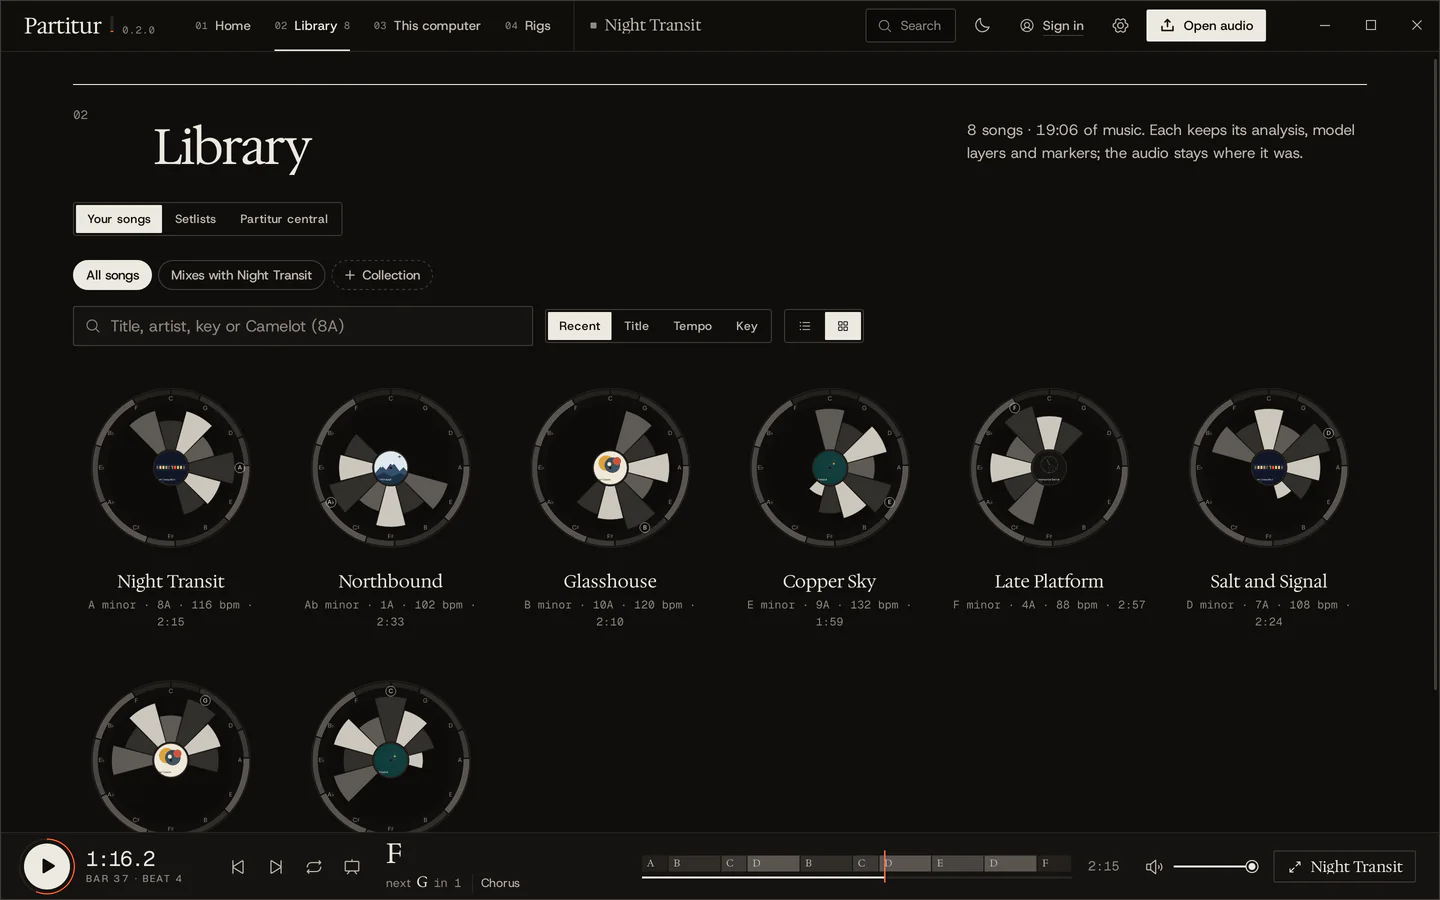Skip to the next section
Screen dimensions: 1440x900
pos(276,867)
